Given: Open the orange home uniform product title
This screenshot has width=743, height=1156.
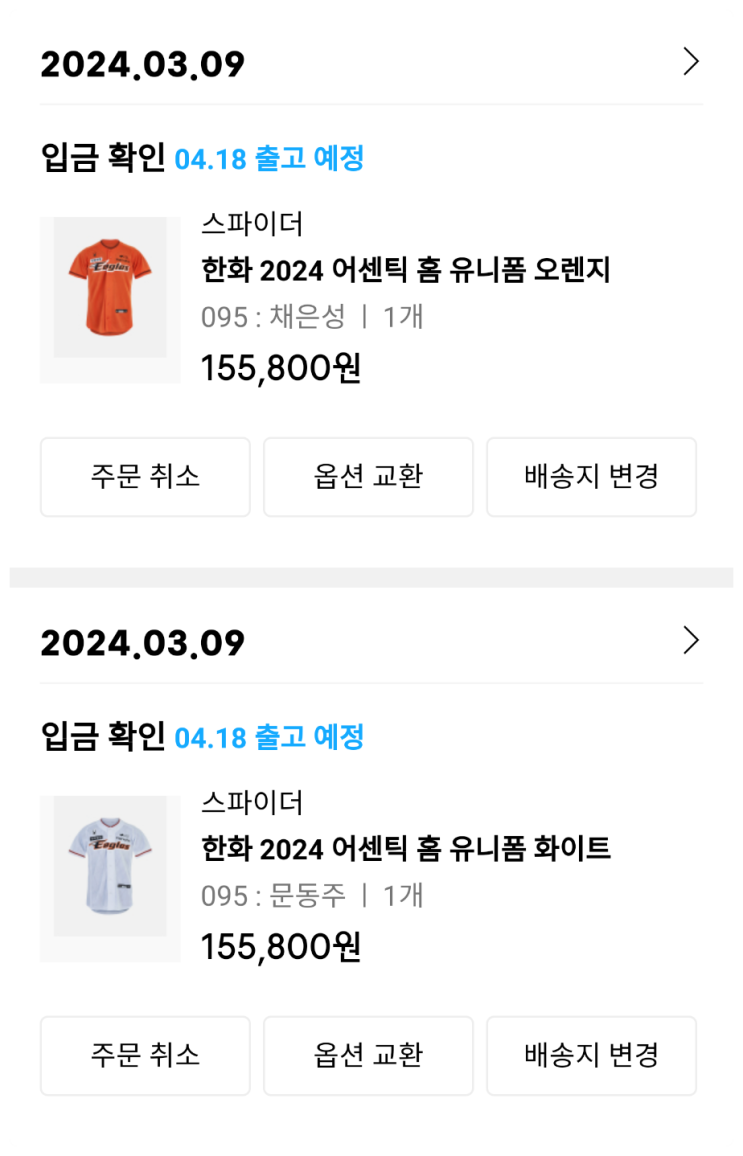Looking at the screenshot, I should point(405,270).
